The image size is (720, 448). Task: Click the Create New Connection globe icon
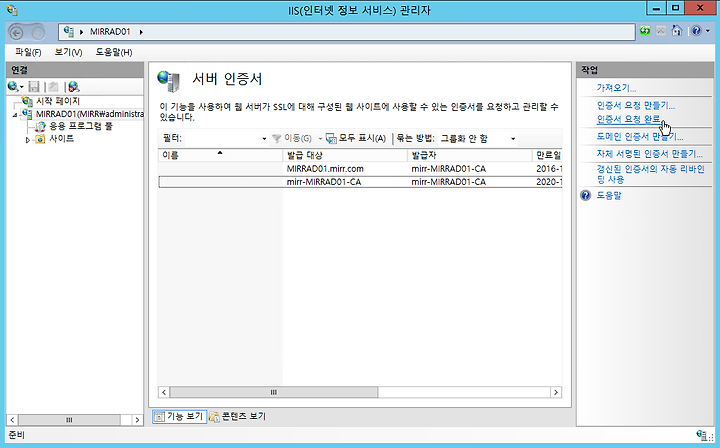pyautogui.click(x=13, y=86)
